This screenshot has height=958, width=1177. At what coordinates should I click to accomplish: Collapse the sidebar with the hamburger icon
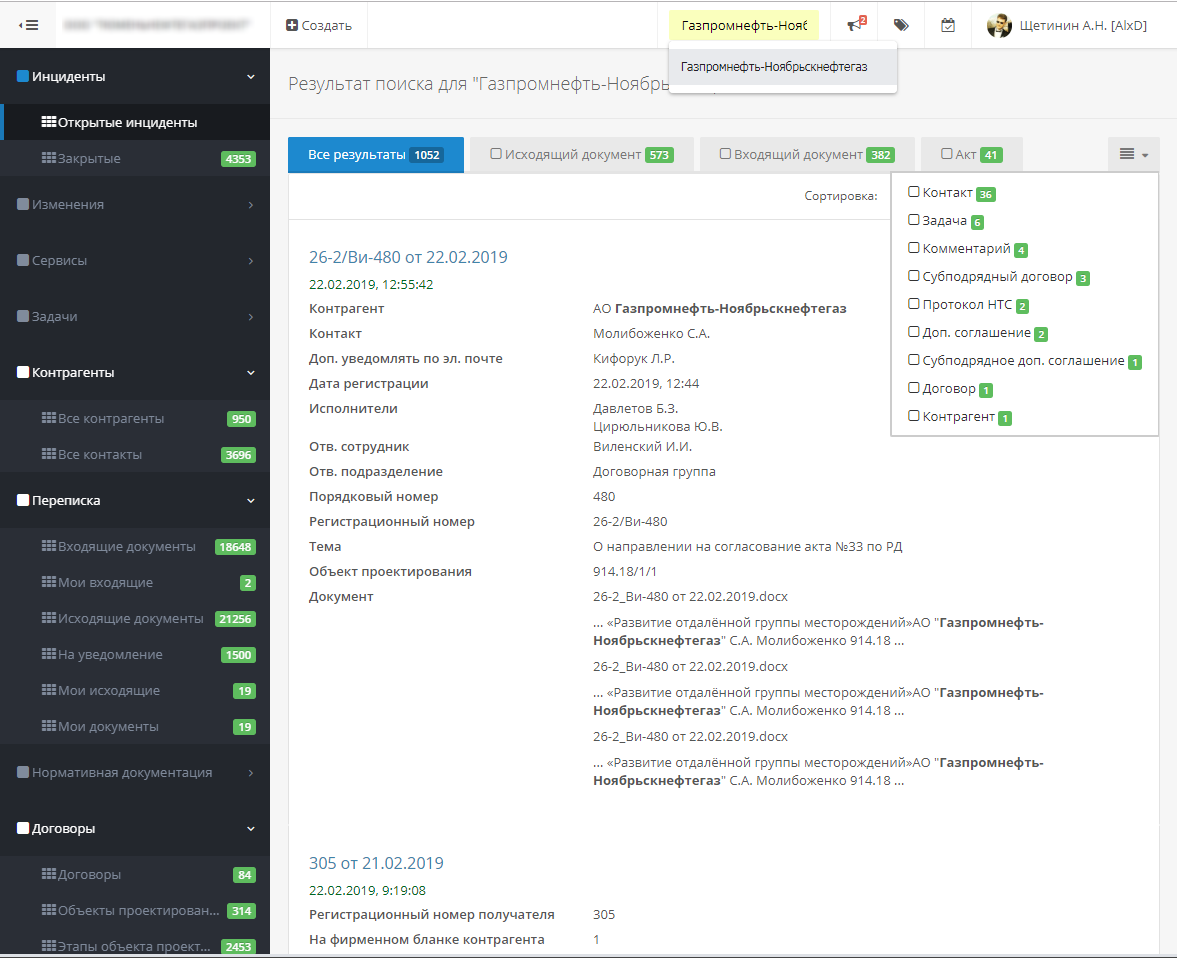[29, 25]
